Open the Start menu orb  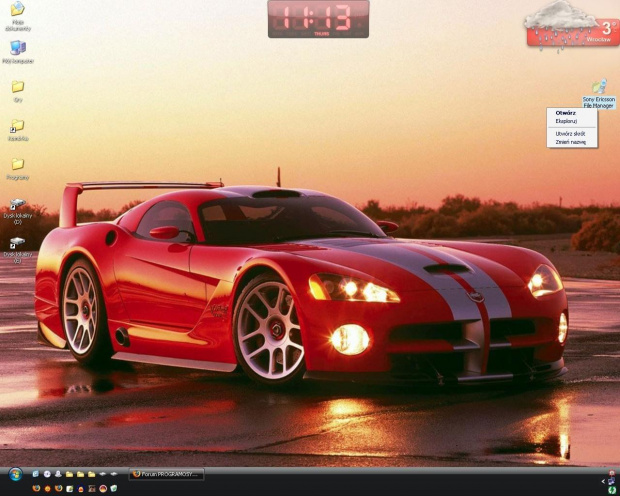[x=15, y=474]
